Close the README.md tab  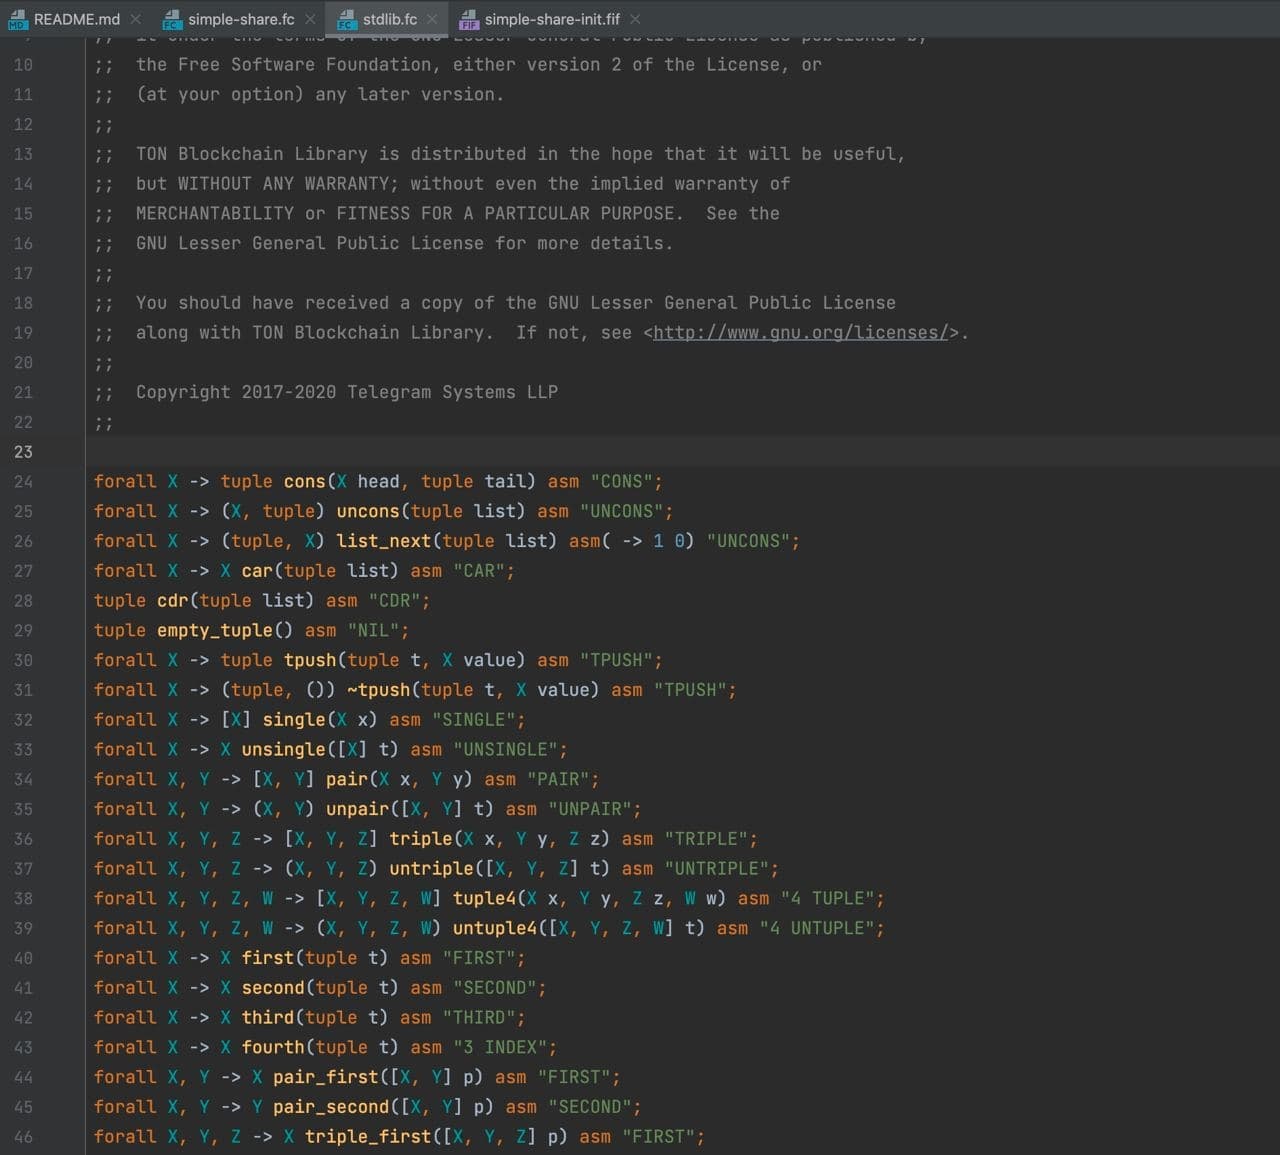pyautogui.click(x=135, y=19)
